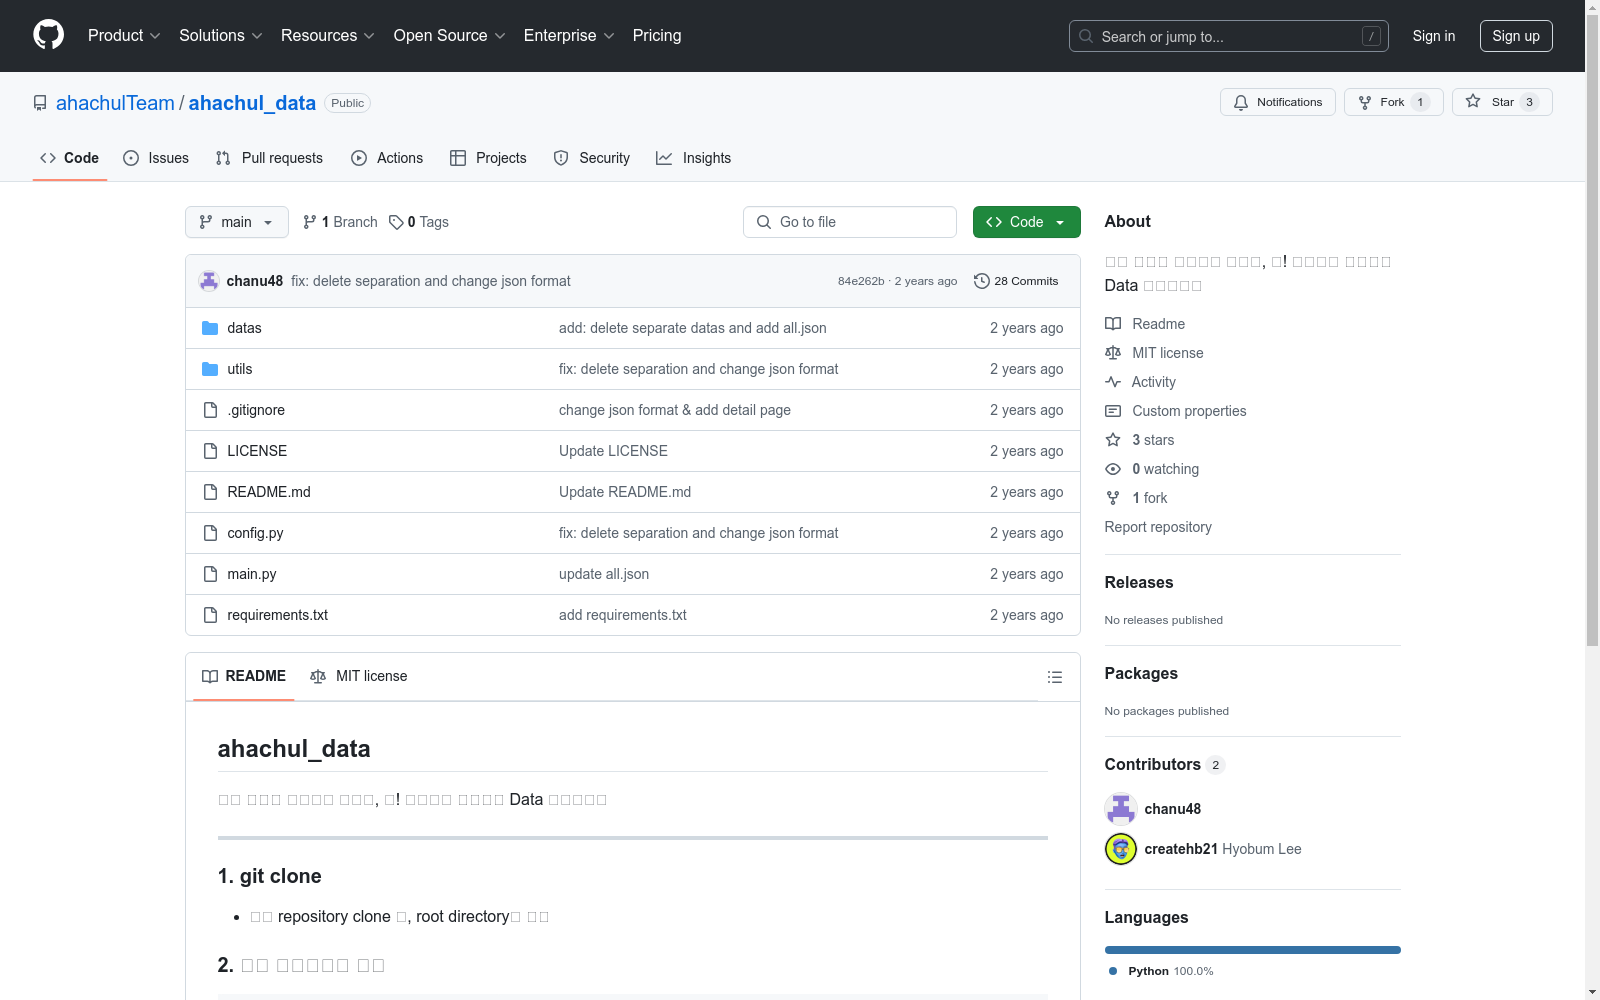Viewport: 1600px width, 1000px height.
Task: Click the repository icon before ahachulTeam
Action: pos(40,103)
